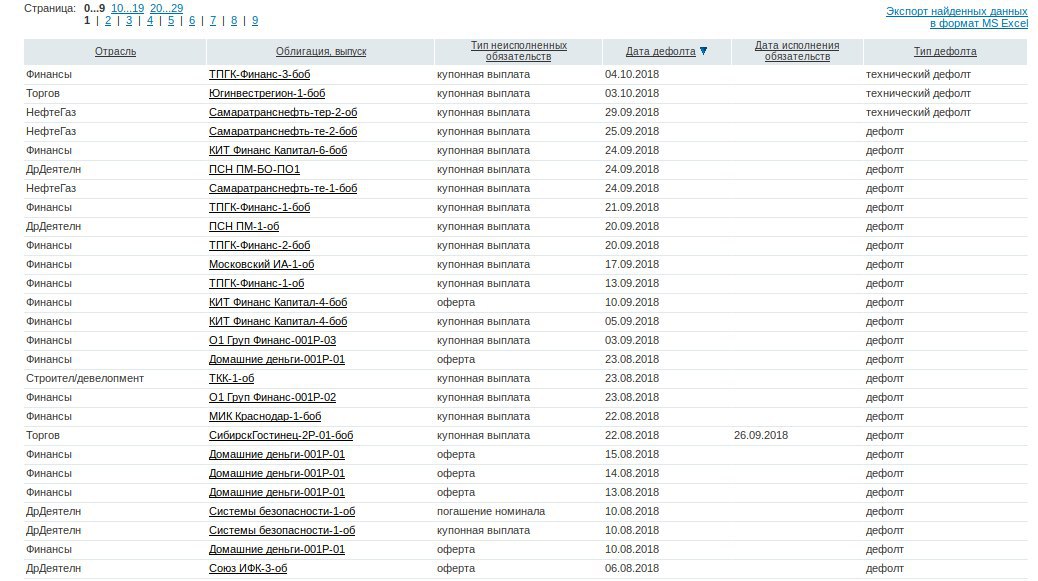Open page 7 of results
Screen dimensions: 1038x581
[212, 21]
